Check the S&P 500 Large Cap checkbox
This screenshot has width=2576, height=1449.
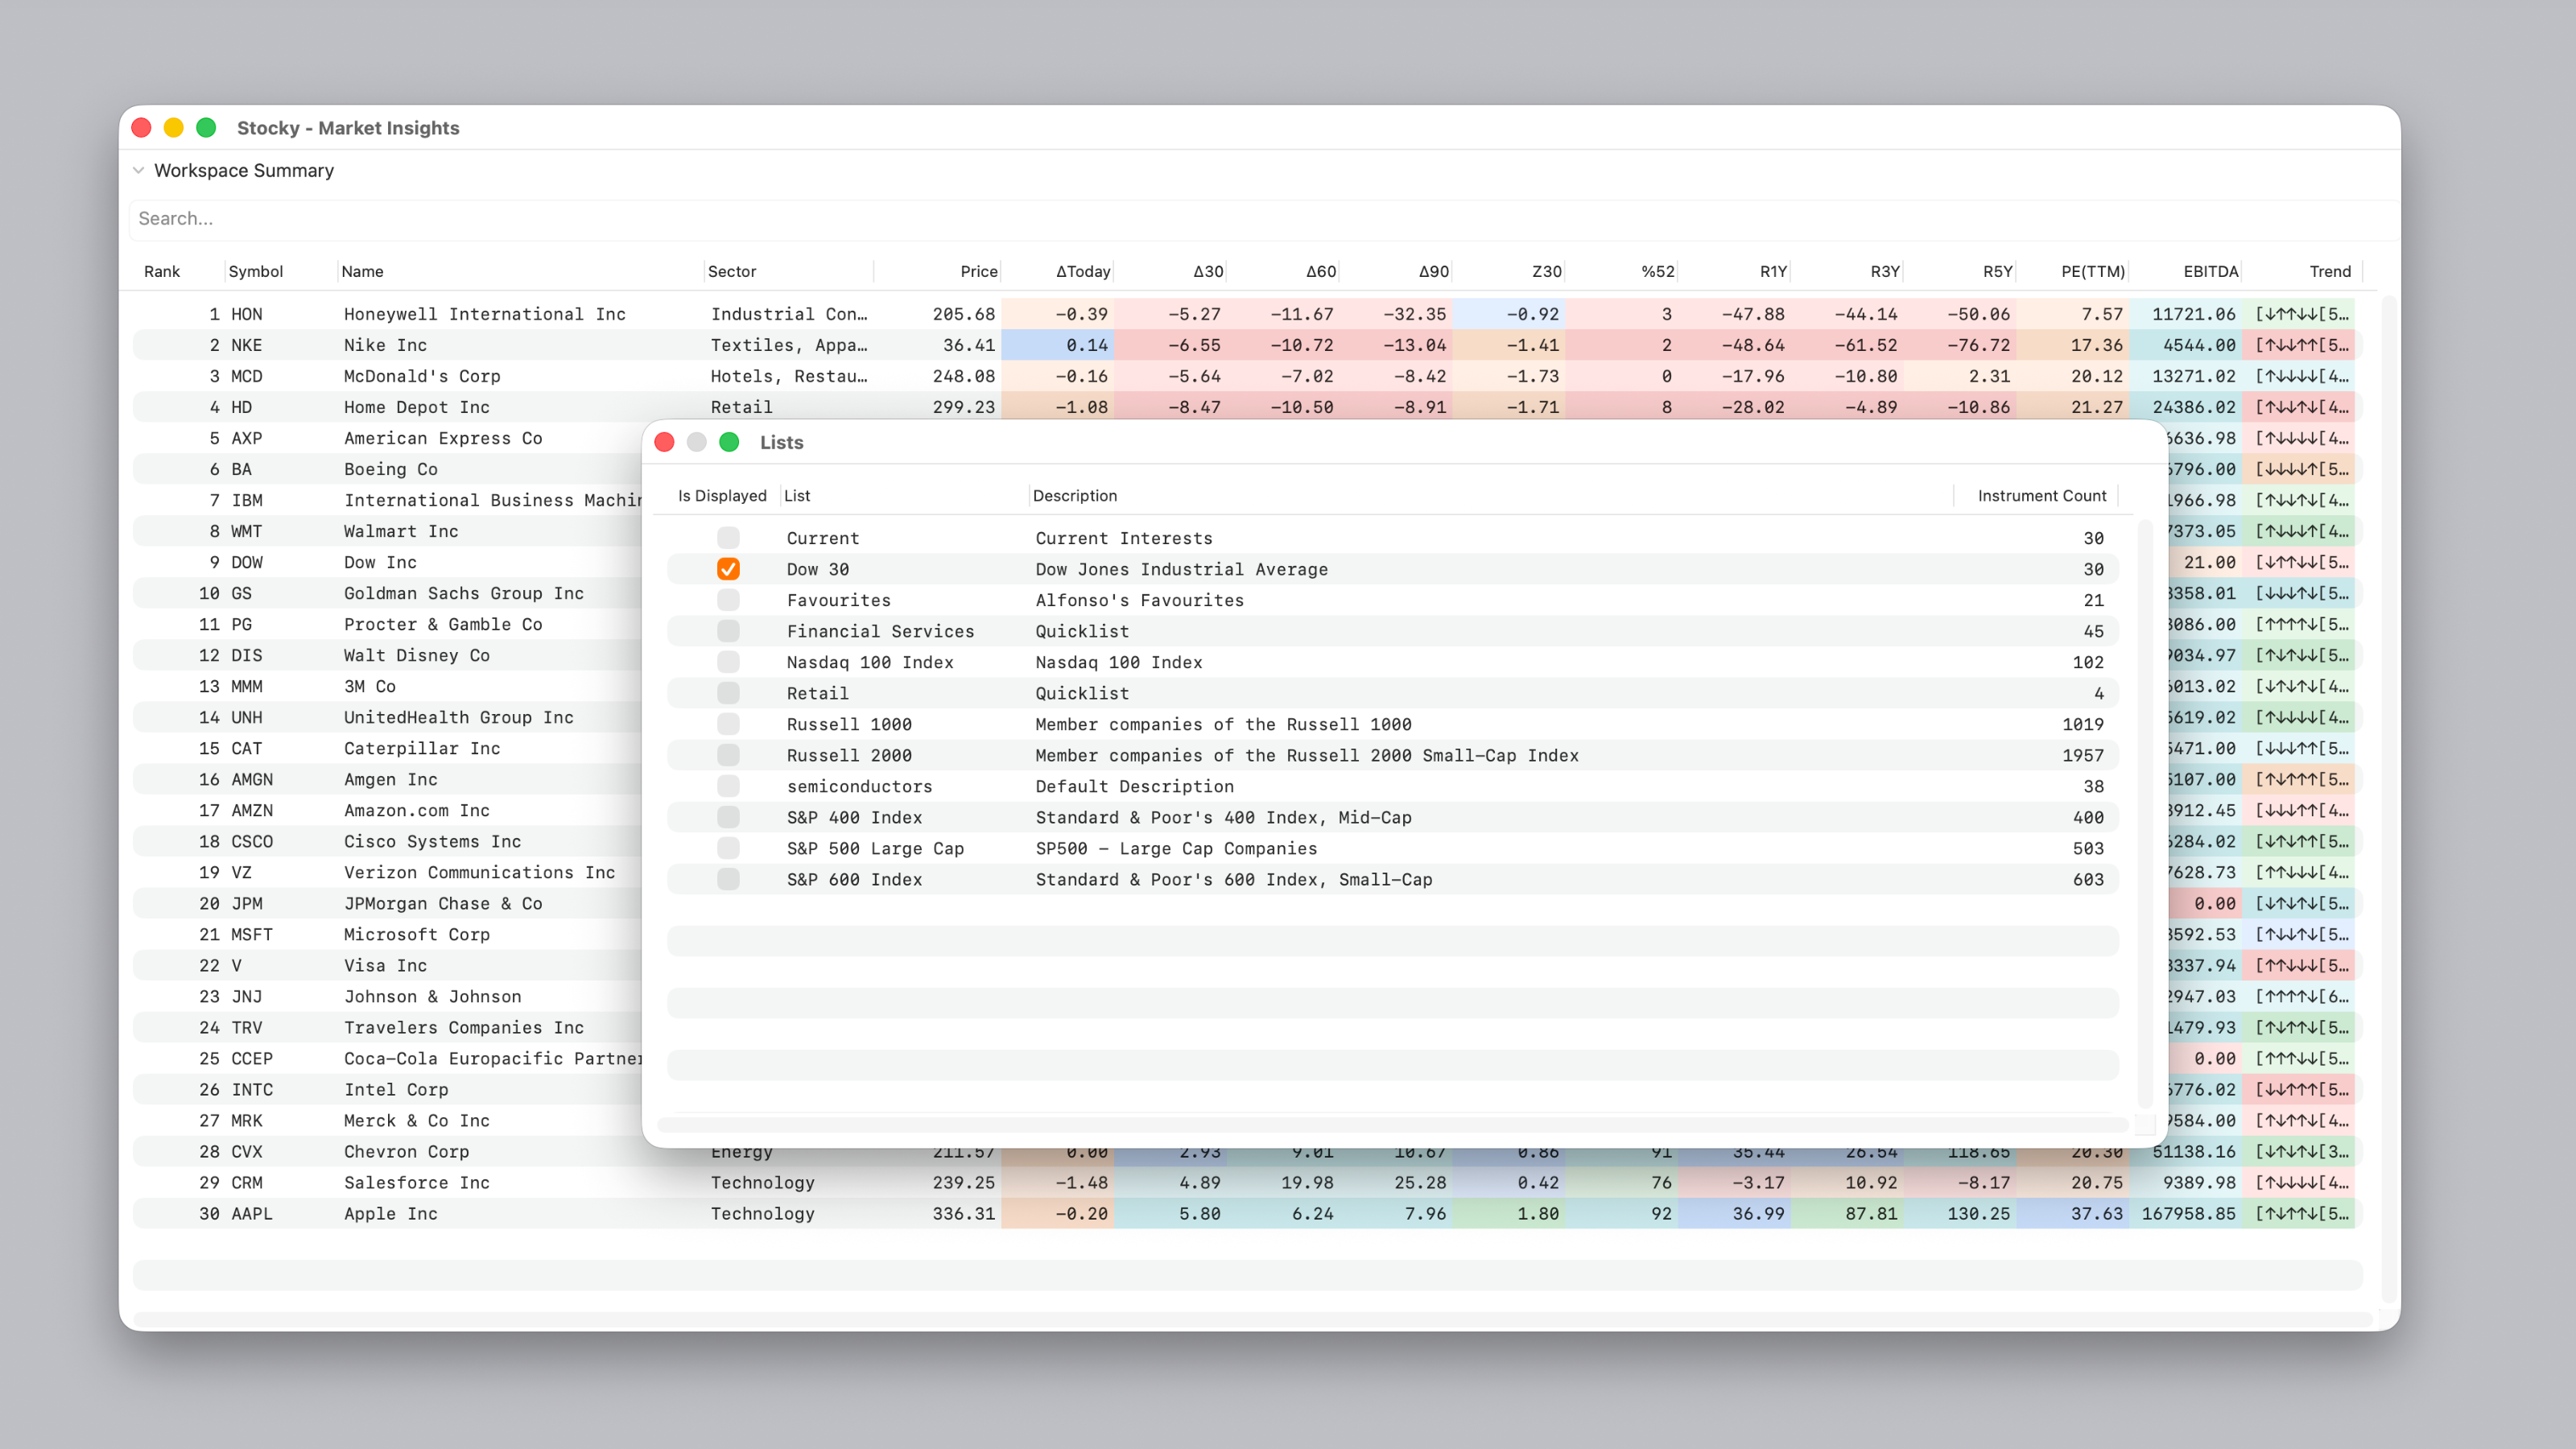(728, 848)
